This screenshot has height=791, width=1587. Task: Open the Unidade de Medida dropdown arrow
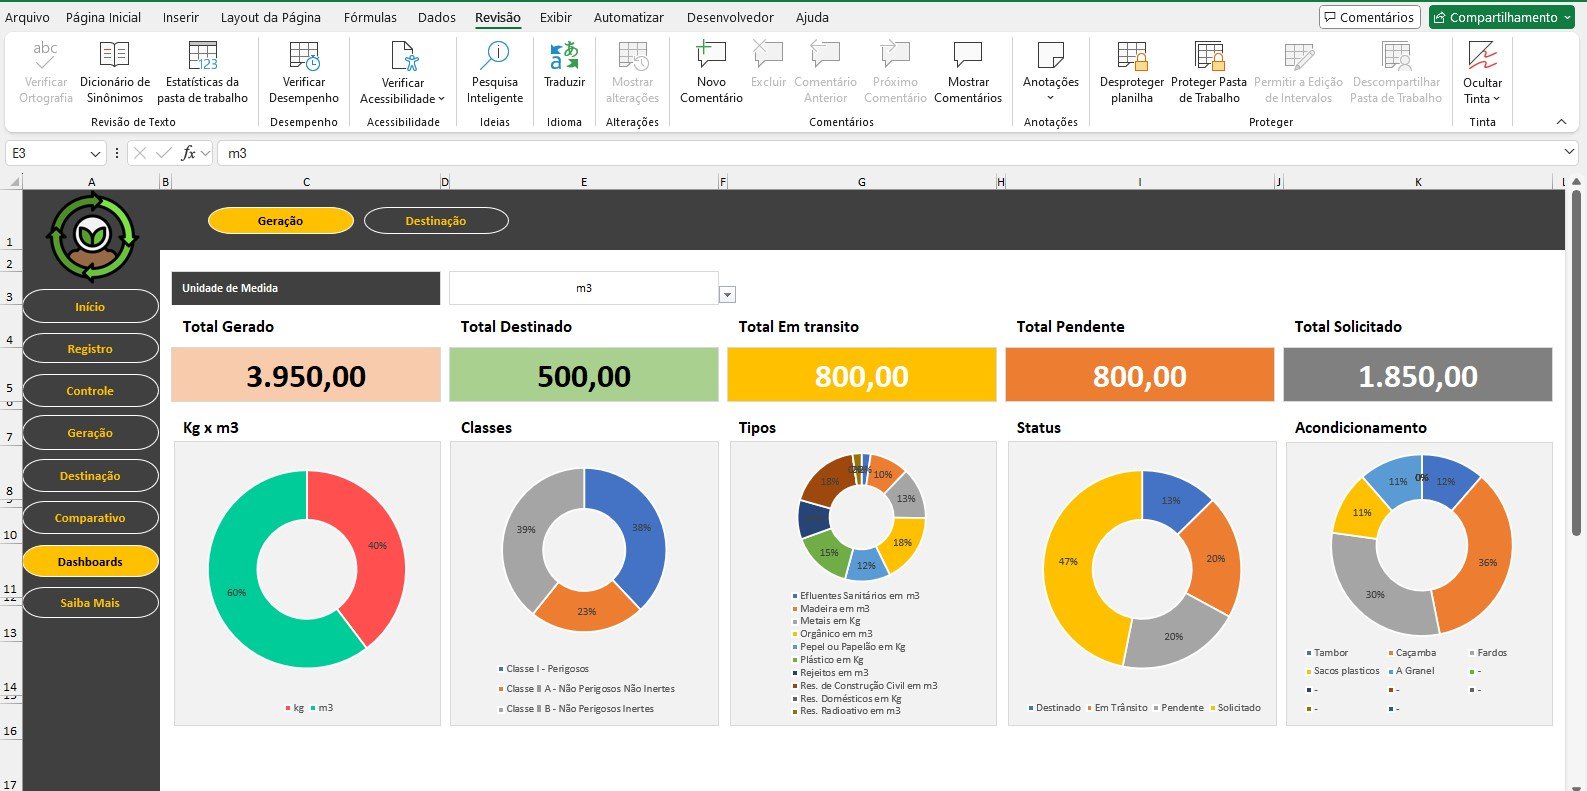pos(728,294)
